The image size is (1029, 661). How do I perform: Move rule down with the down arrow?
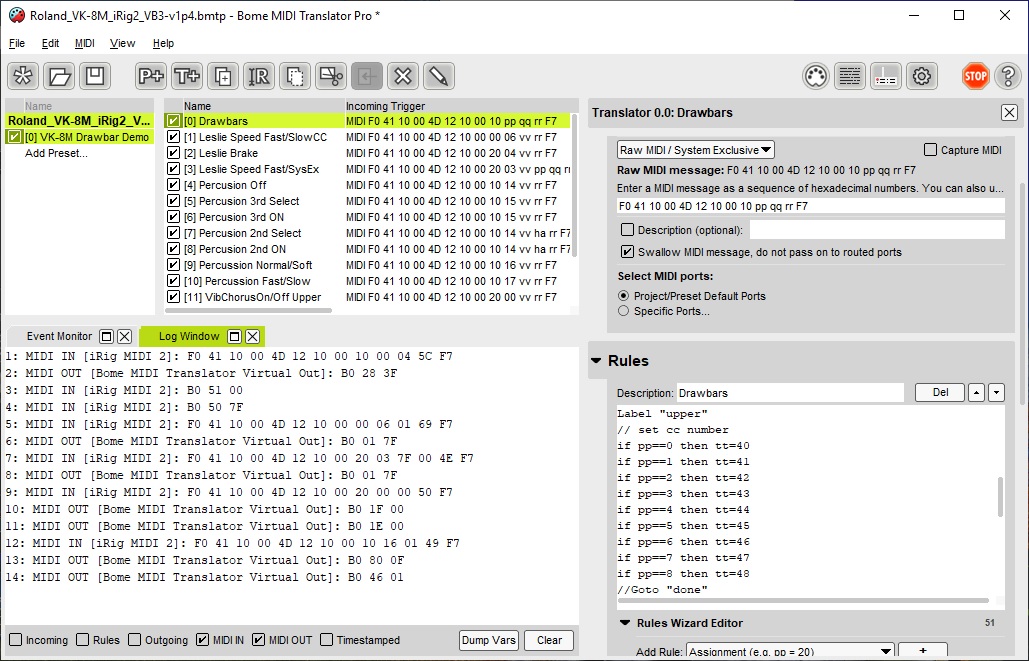pos(996,393)
